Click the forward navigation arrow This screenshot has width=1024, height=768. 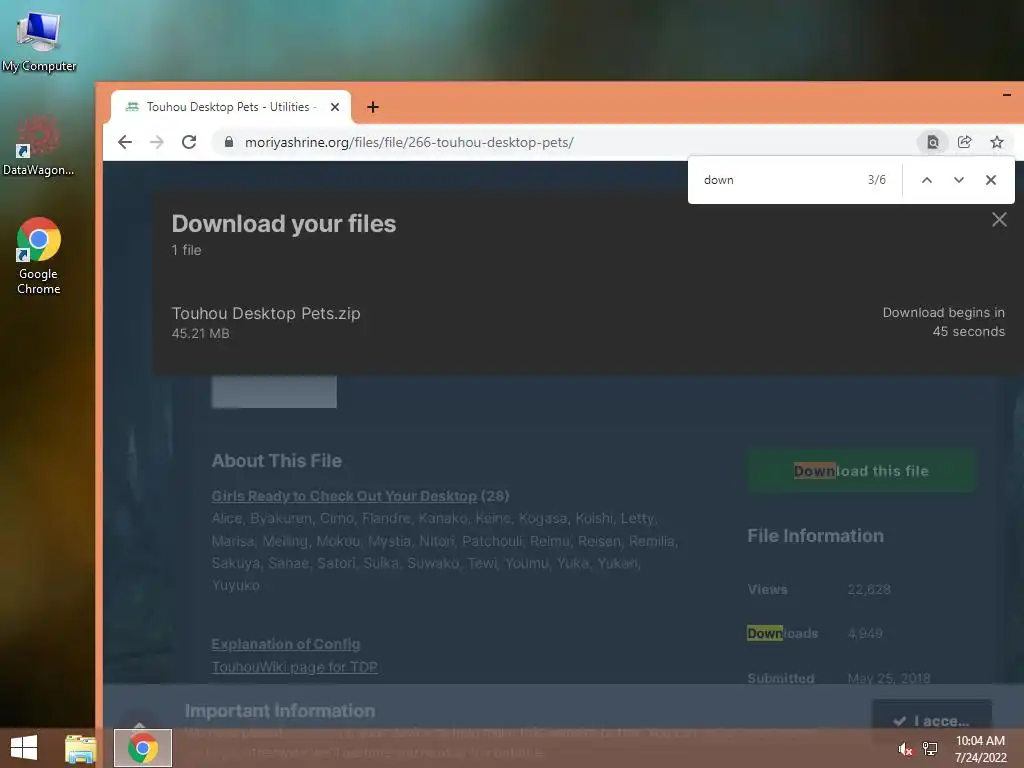pos(157,142)
